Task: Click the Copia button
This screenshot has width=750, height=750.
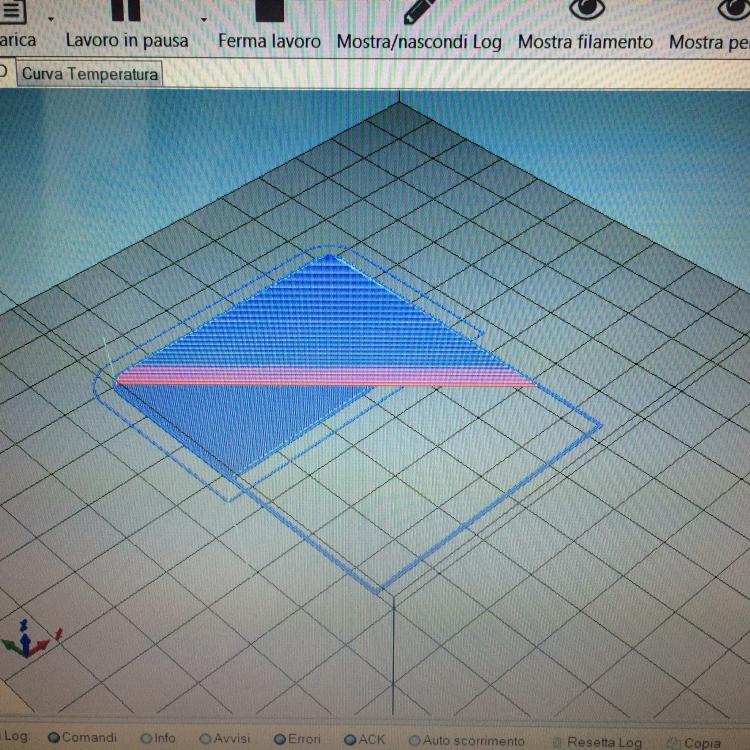Action: (x=701, y=743)
